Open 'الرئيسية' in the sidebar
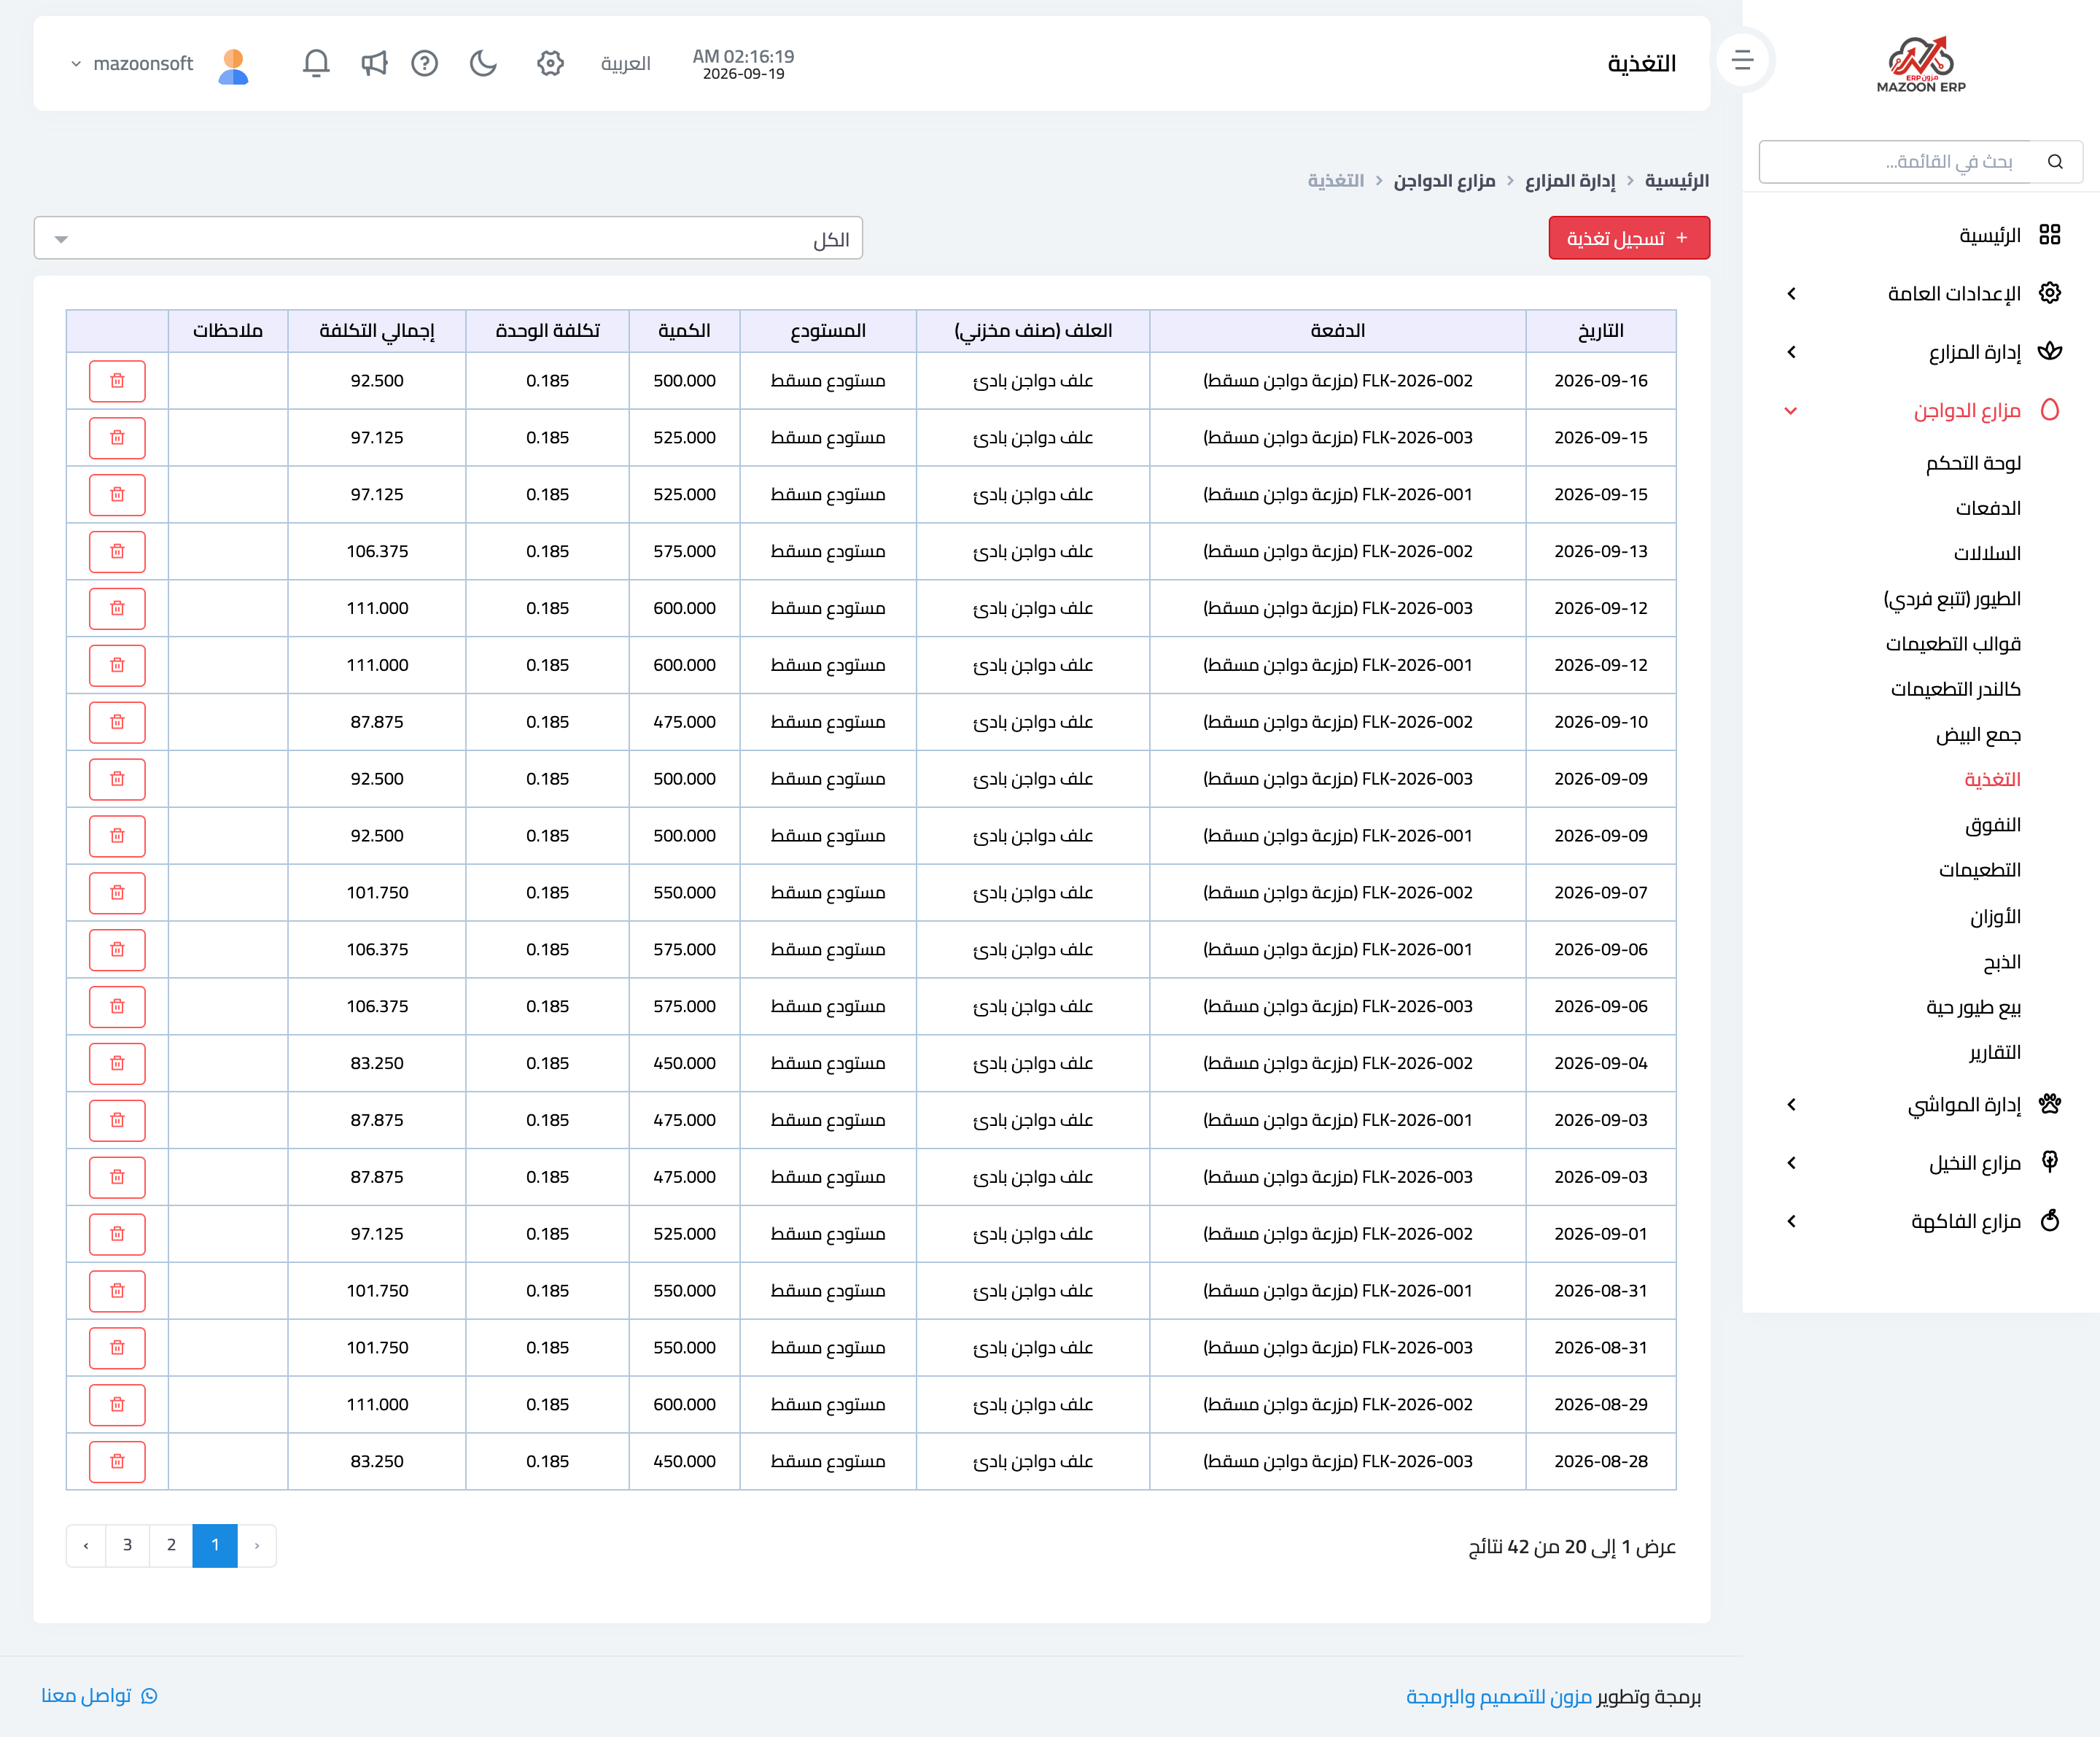 [1990, 235]
